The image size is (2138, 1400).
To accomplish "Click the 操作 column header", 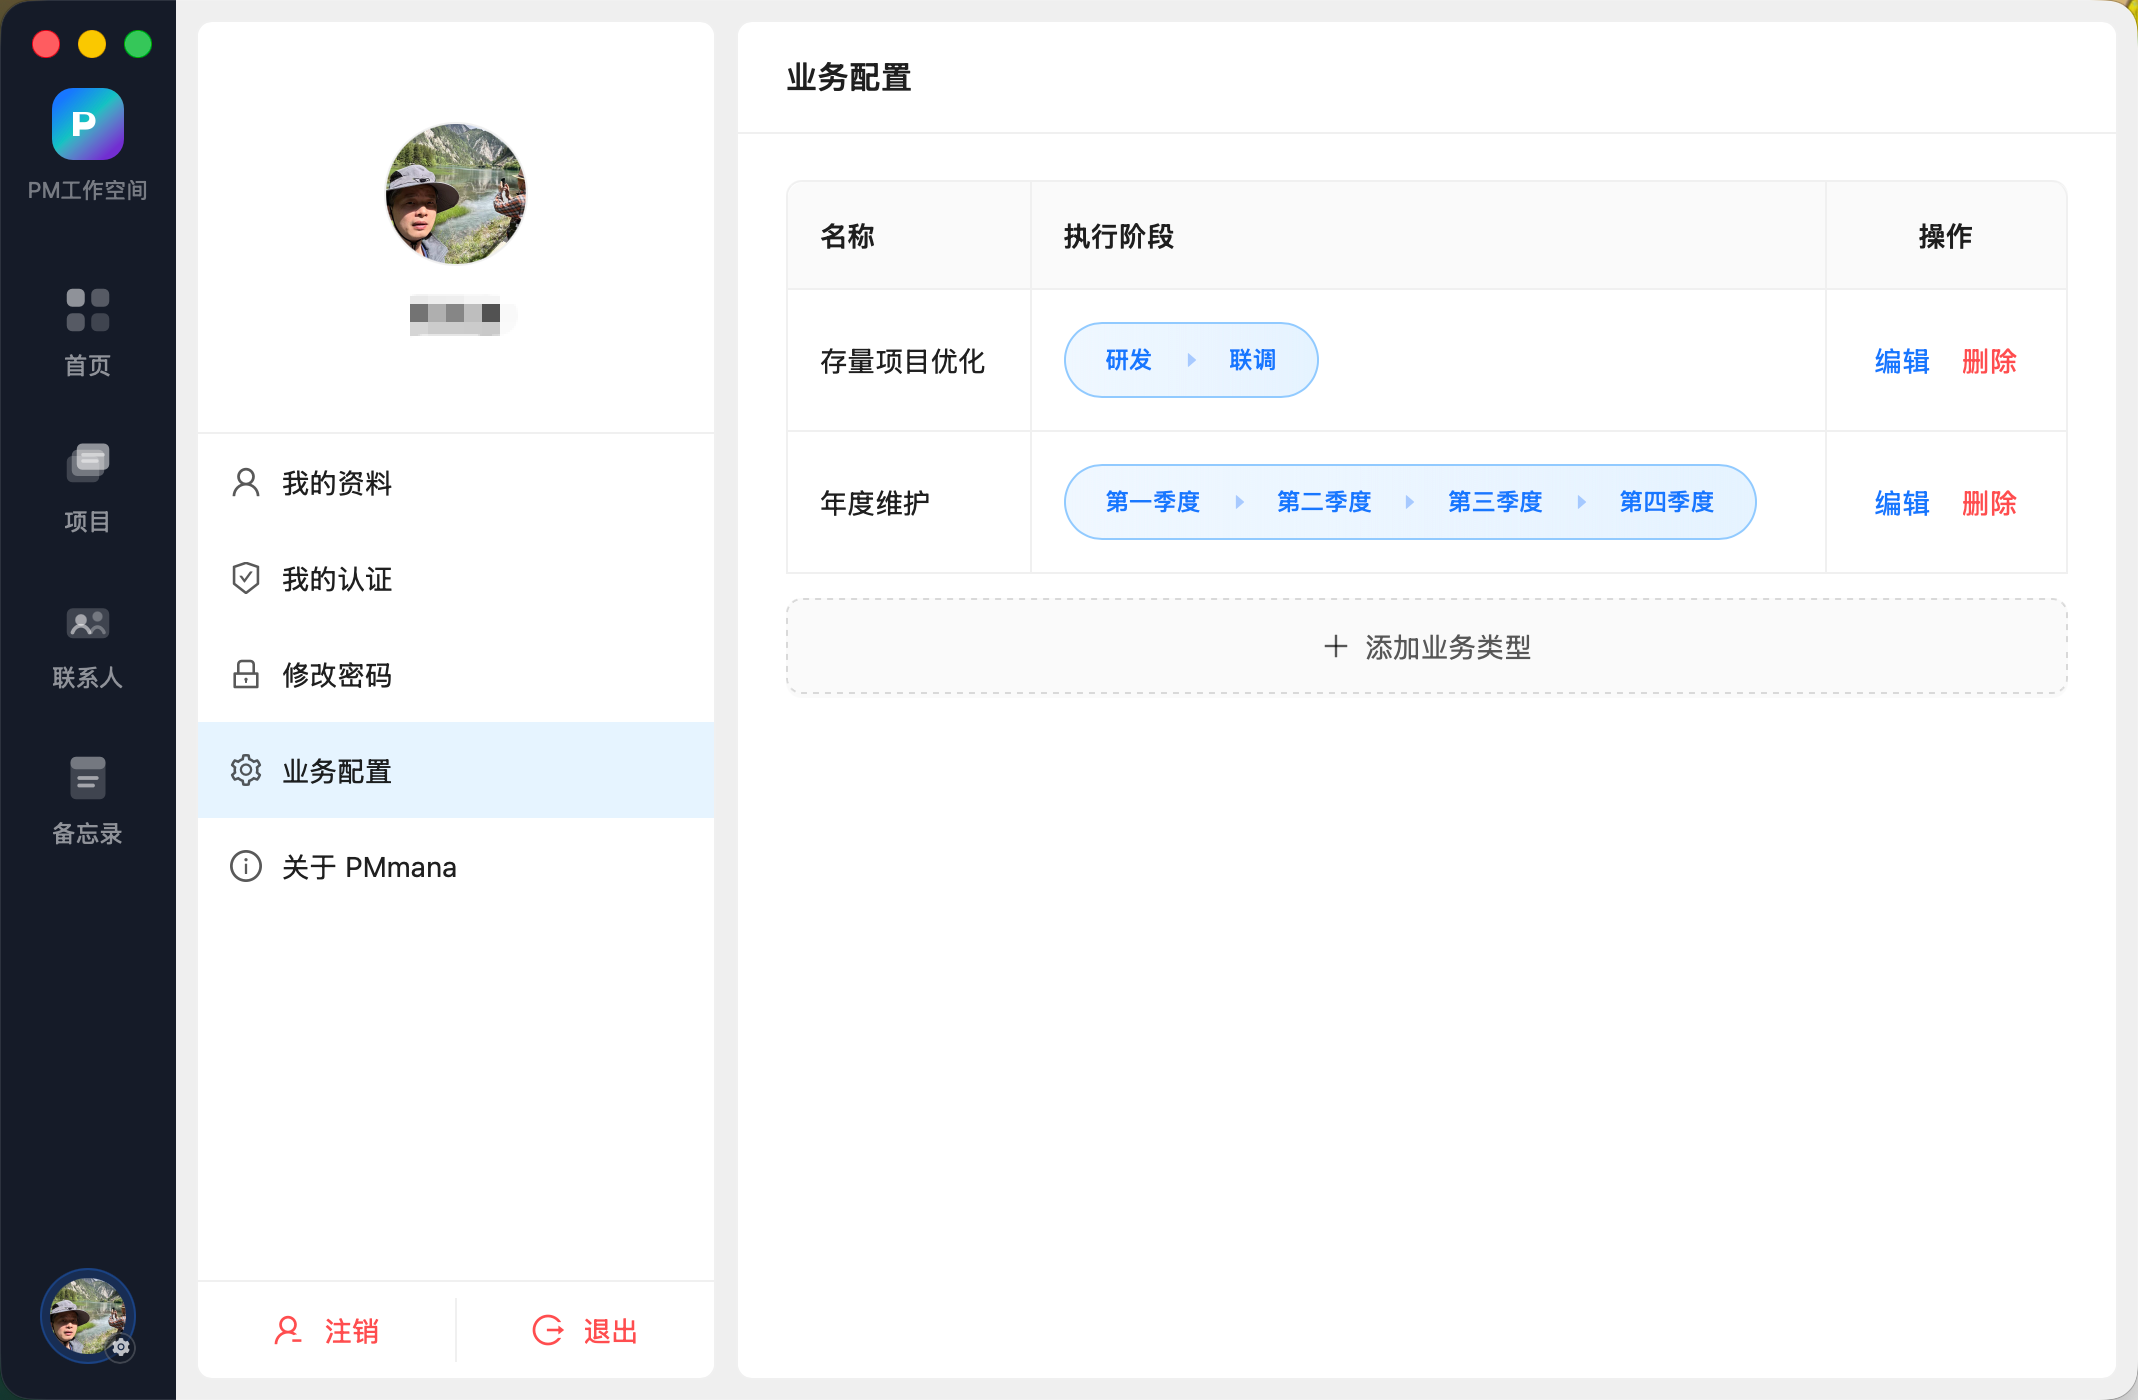I will [1946, 237].
